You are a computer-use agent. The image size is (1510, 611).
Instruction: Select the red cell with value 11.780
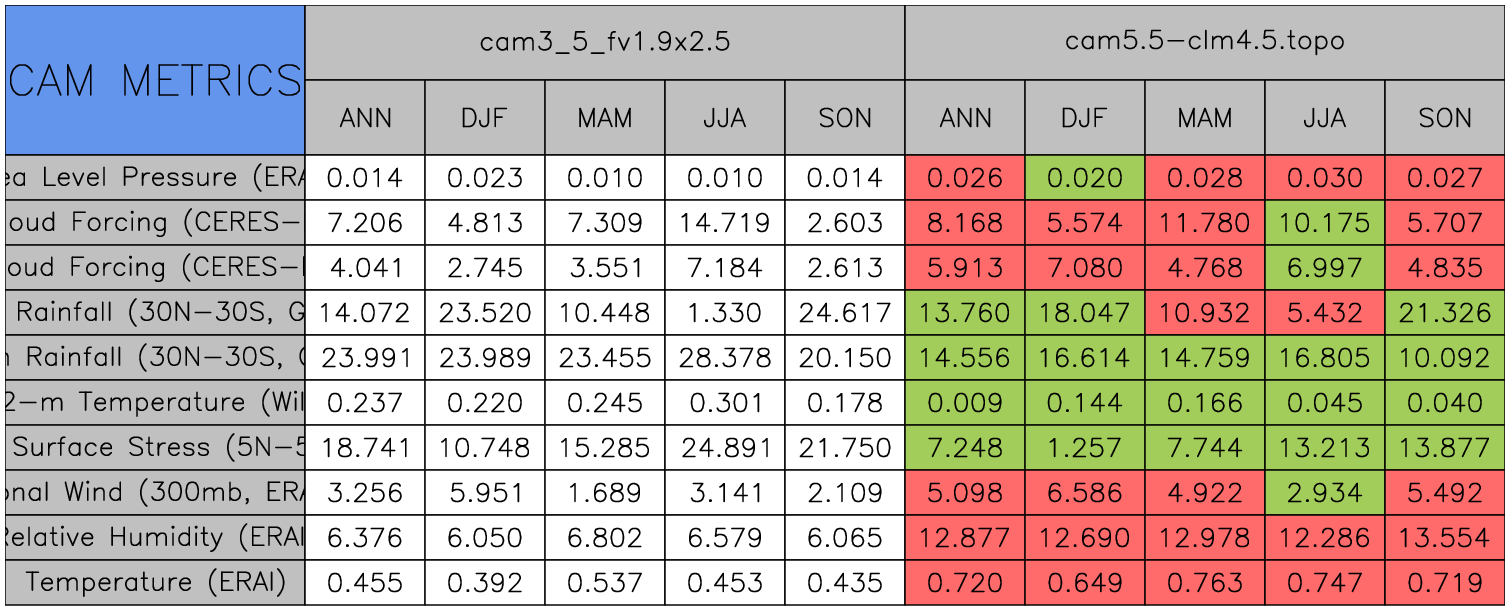click(1204, 223)
